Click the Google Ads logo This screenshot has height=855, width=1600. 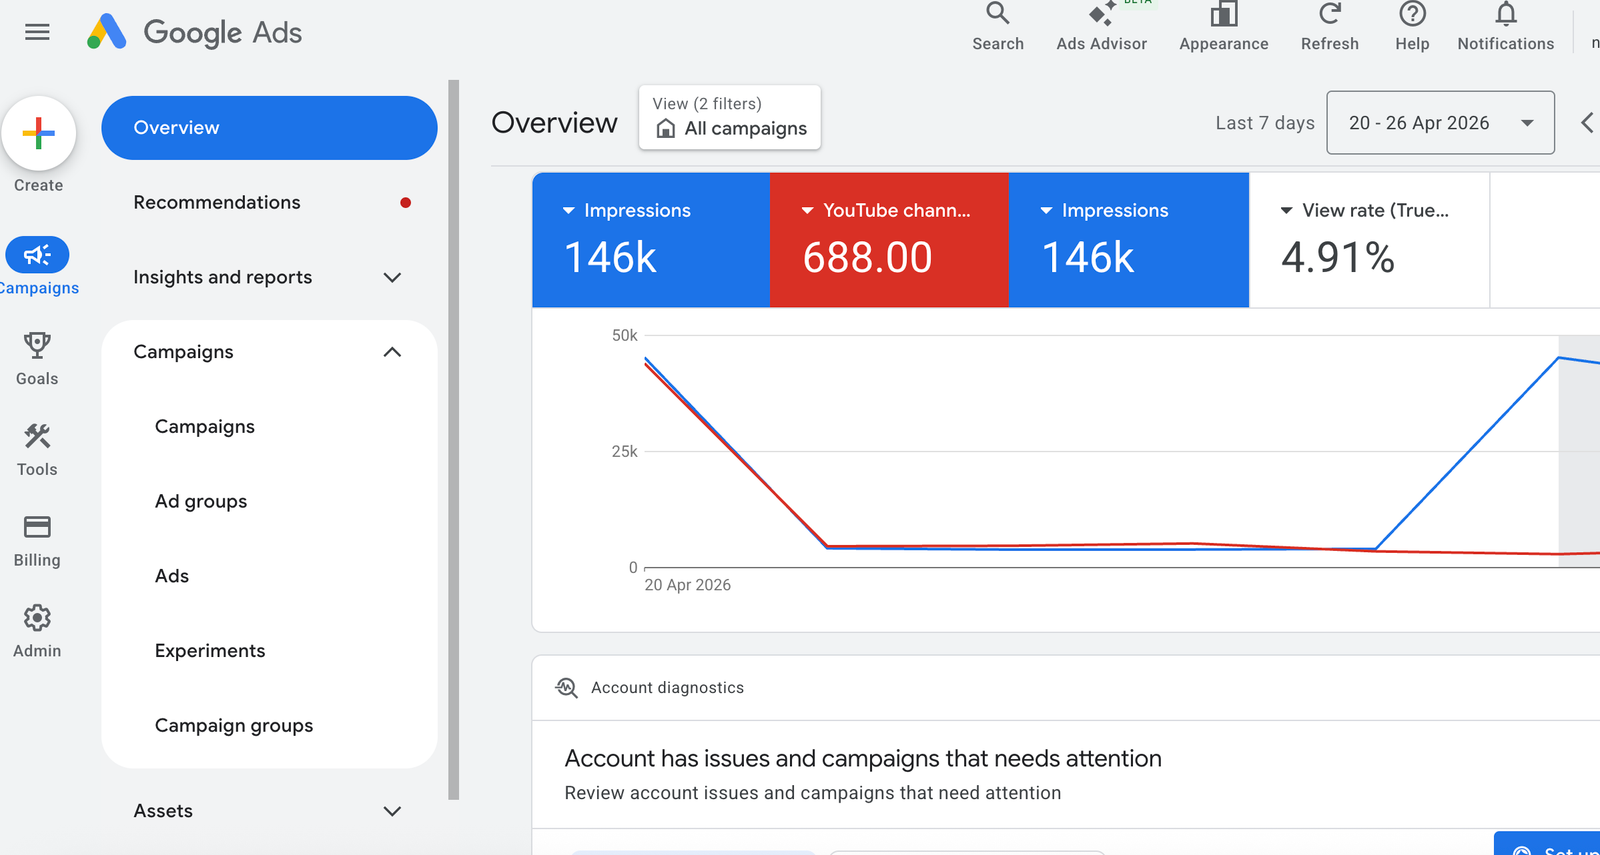tap(194, 32)
